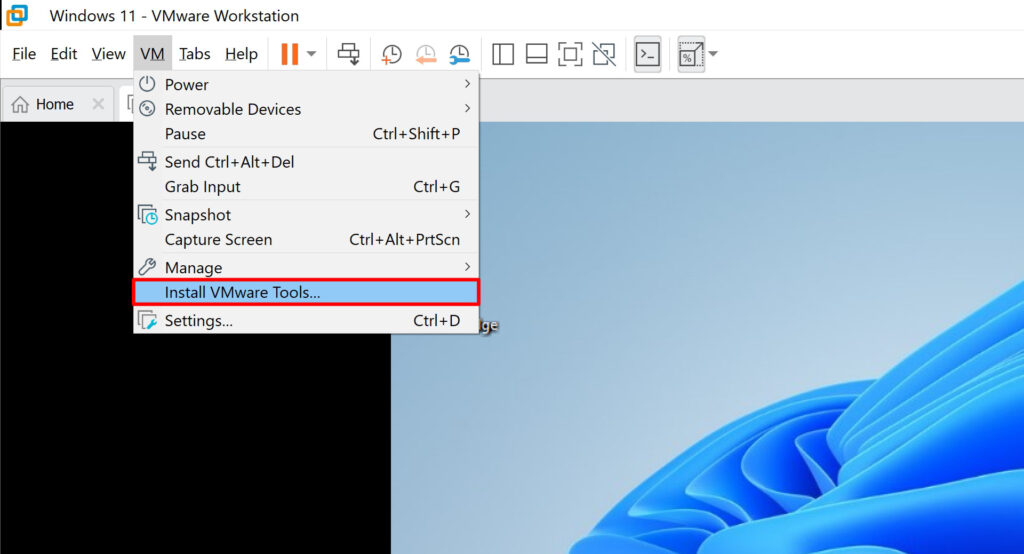The height and width of the screenshot is (554, 1024).
Task: Select Grab Input menu entry
Action: pos(306,187)
